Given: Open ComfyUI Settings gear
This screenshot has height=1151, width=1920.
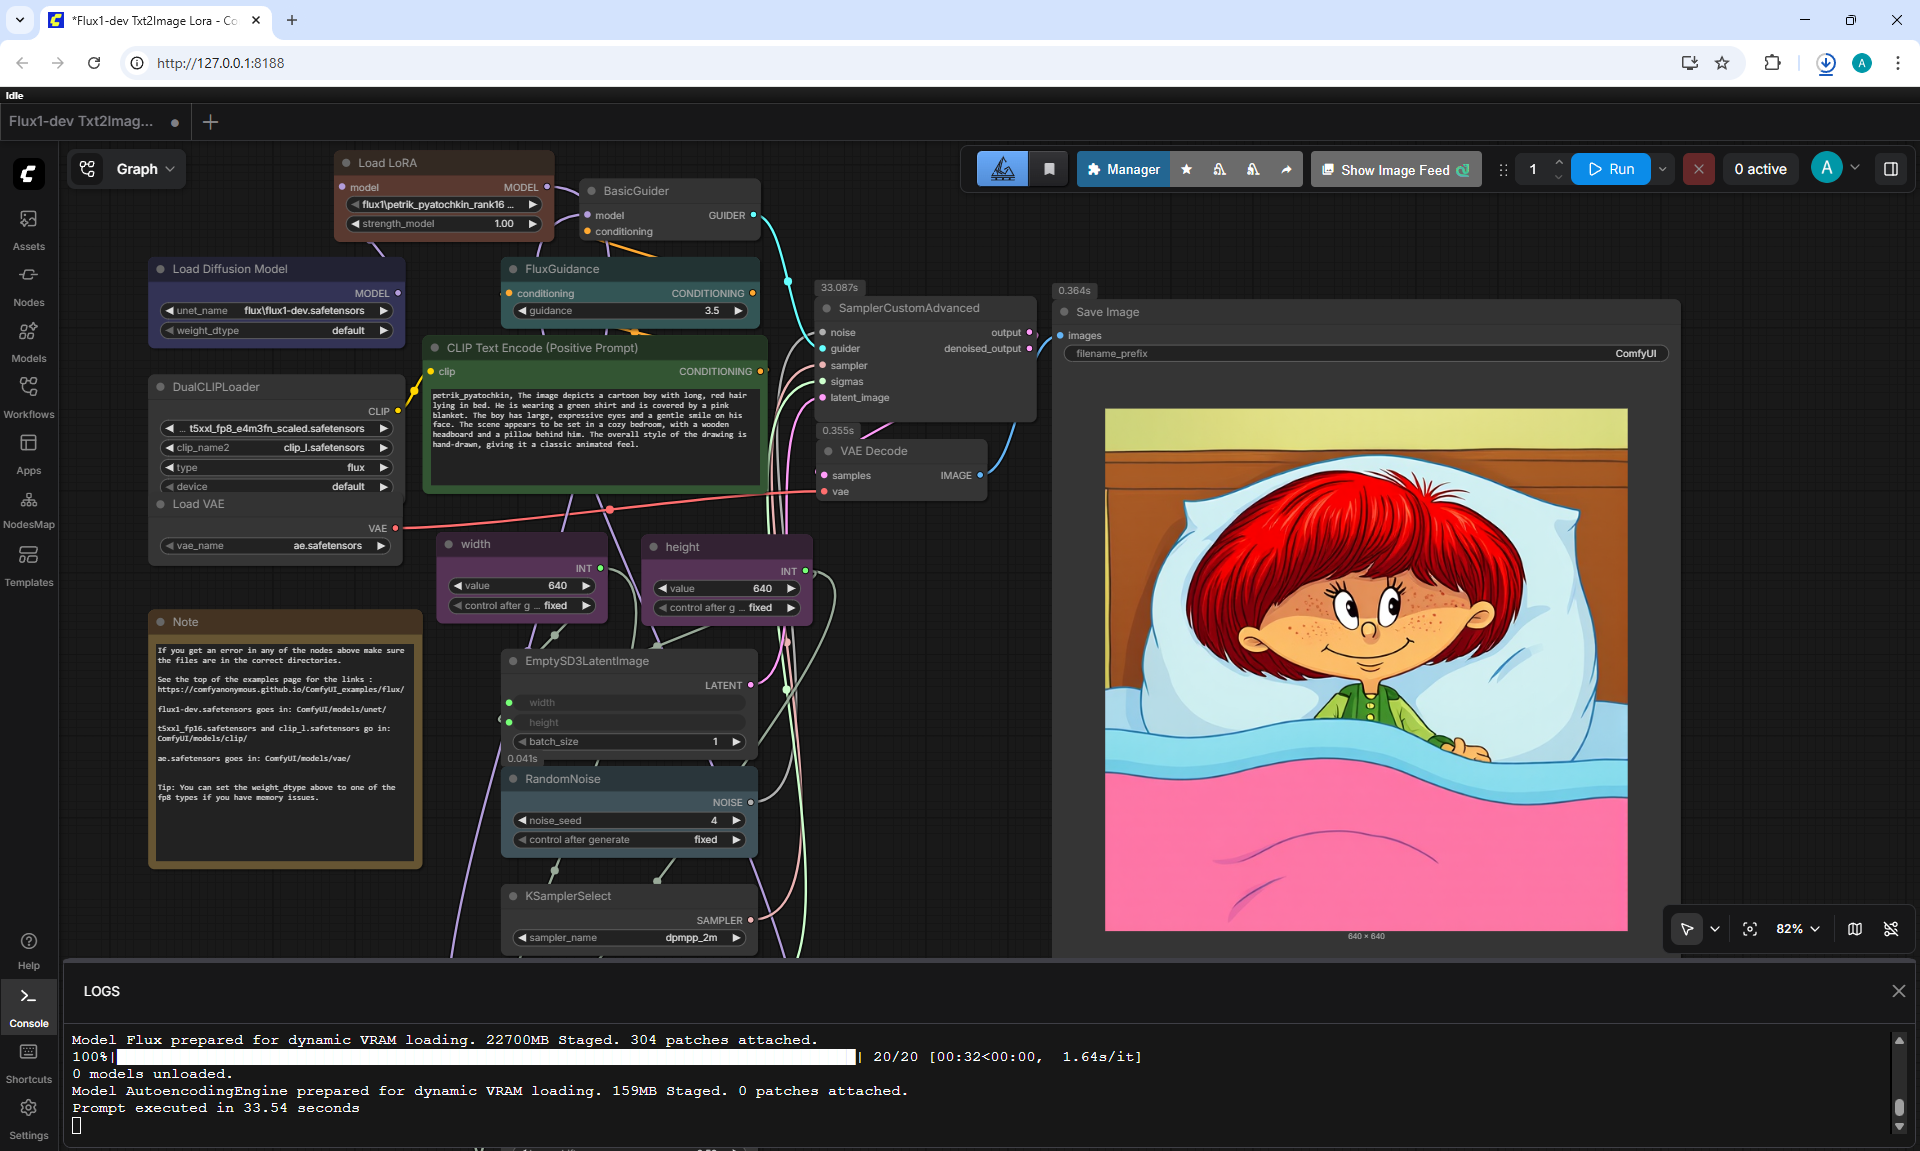Looking at the screenshot, I should point(28,1118).
